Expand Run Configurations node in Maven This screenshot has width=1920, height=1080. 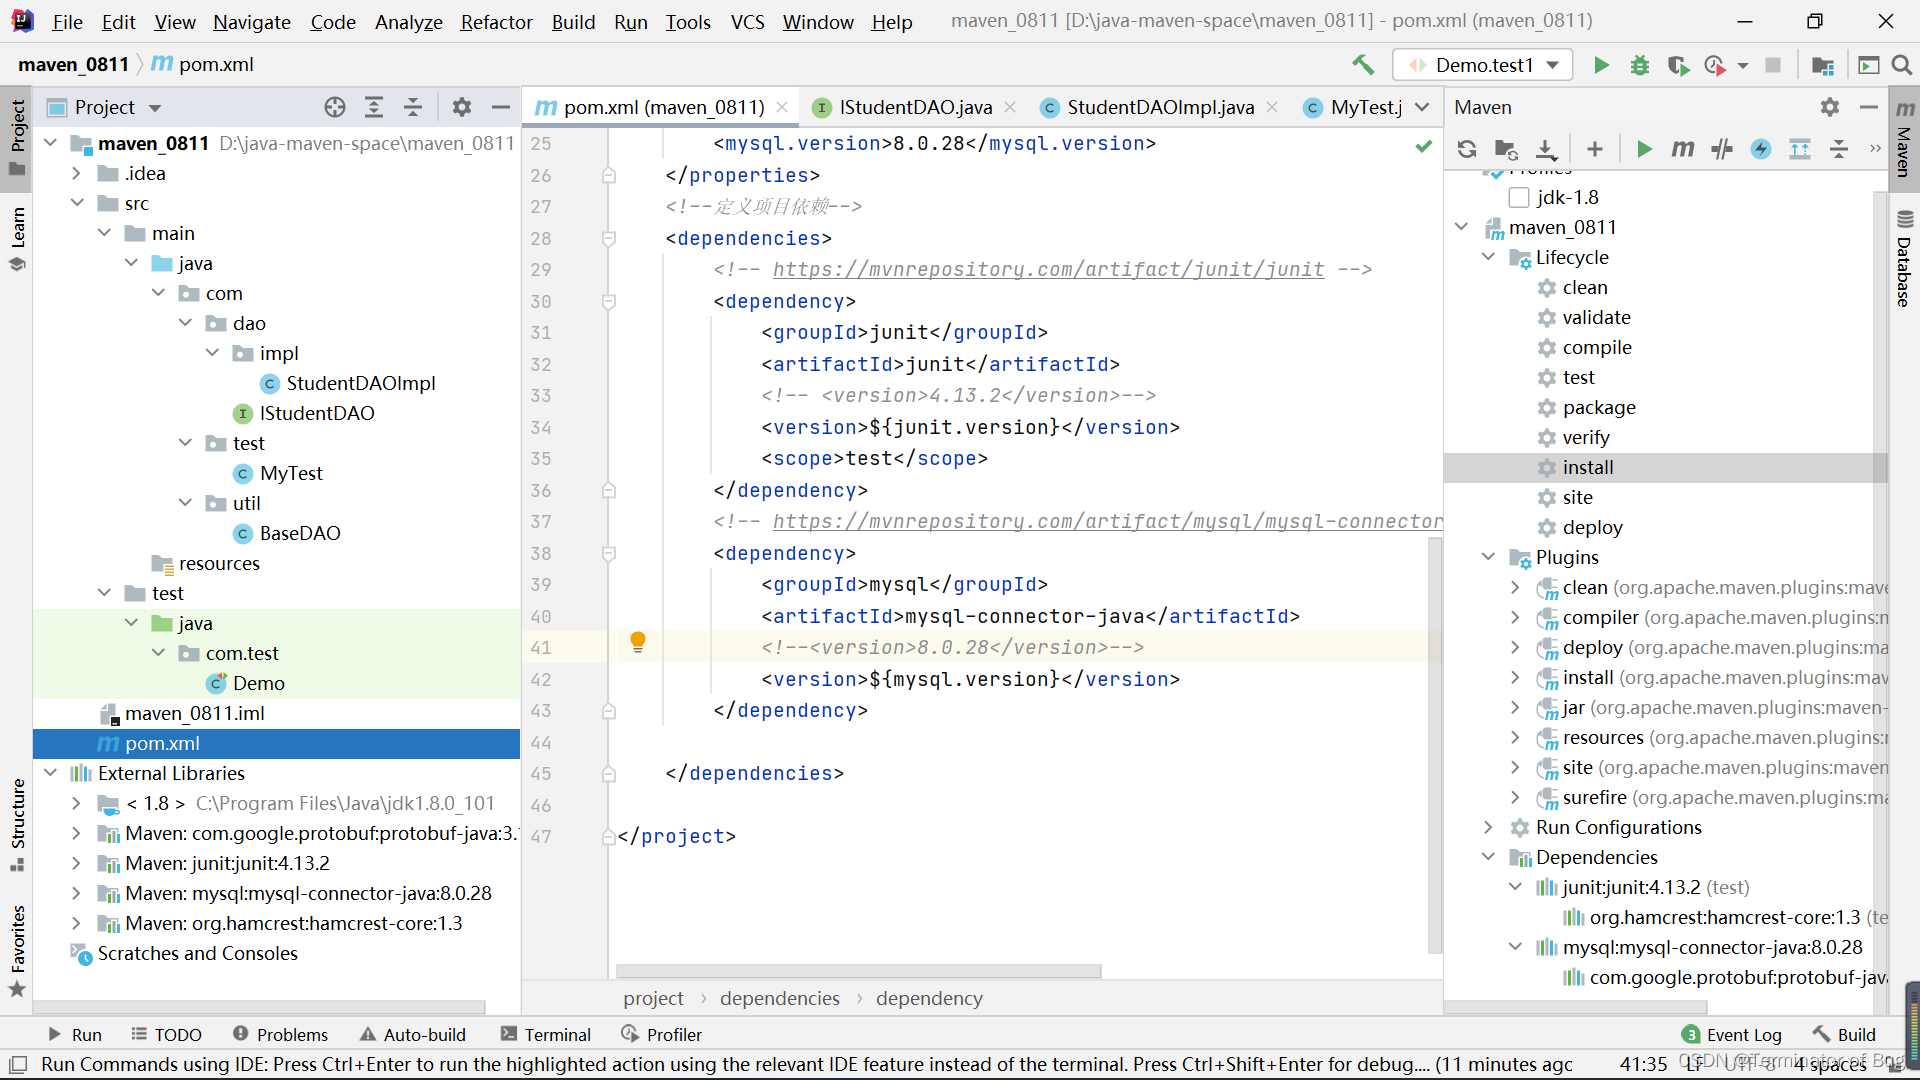(x=1488, y=827)
